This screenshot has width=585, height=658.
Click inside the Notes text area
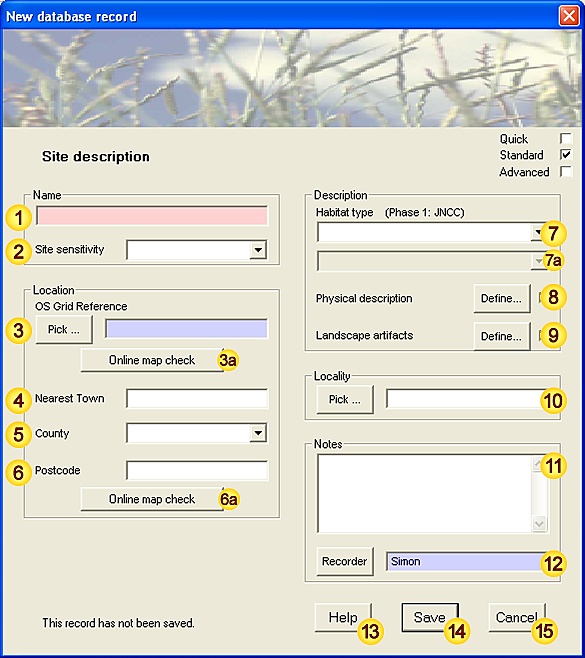(x=425, y=494)
